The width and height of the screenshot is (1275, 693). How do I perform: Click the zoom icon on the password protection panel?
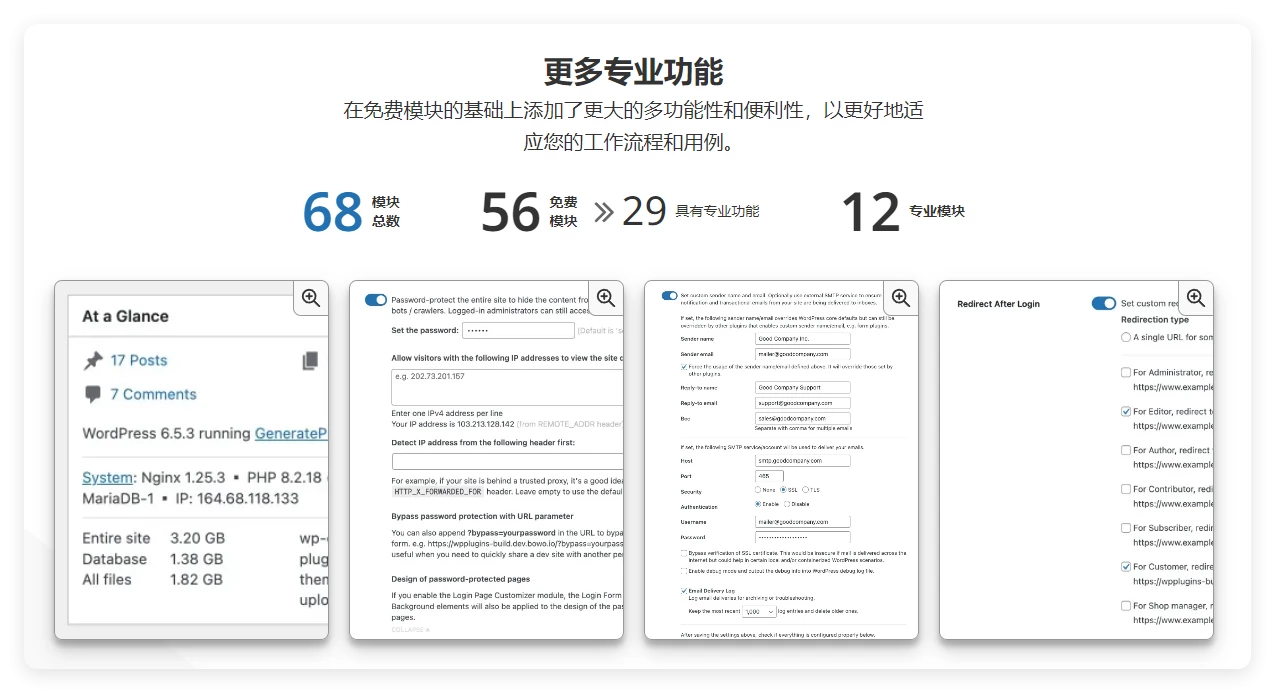coord(605,297)
